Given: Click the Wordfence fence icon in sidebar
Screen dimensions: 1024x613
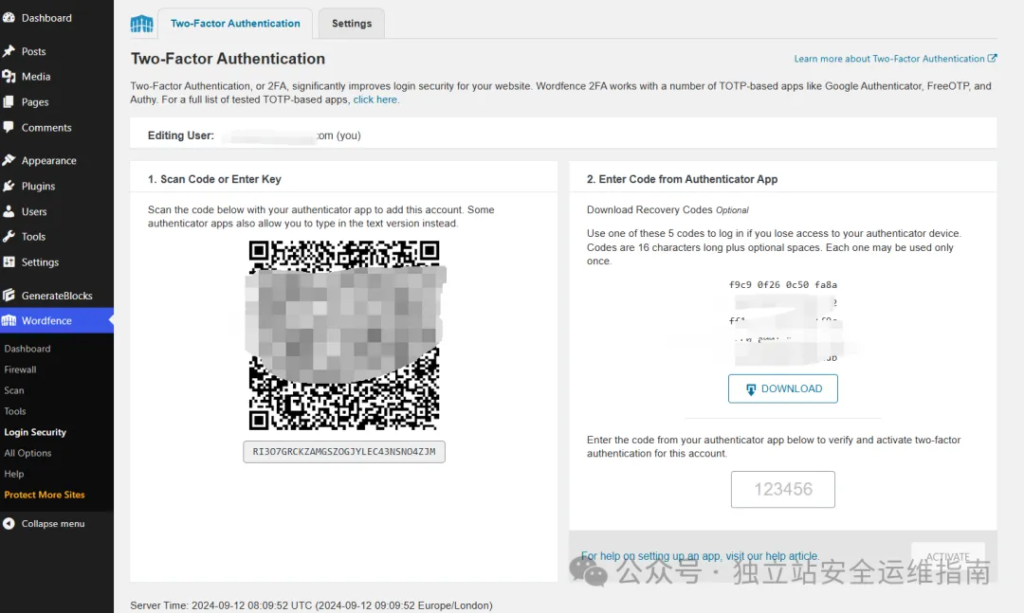Looking at the screenshot, I should pos(8,321).
